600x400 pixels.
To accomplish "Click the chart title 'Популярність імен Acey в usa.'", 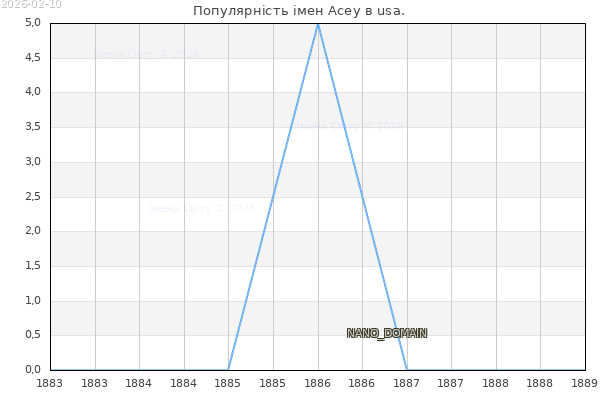I will coord(298,11).
